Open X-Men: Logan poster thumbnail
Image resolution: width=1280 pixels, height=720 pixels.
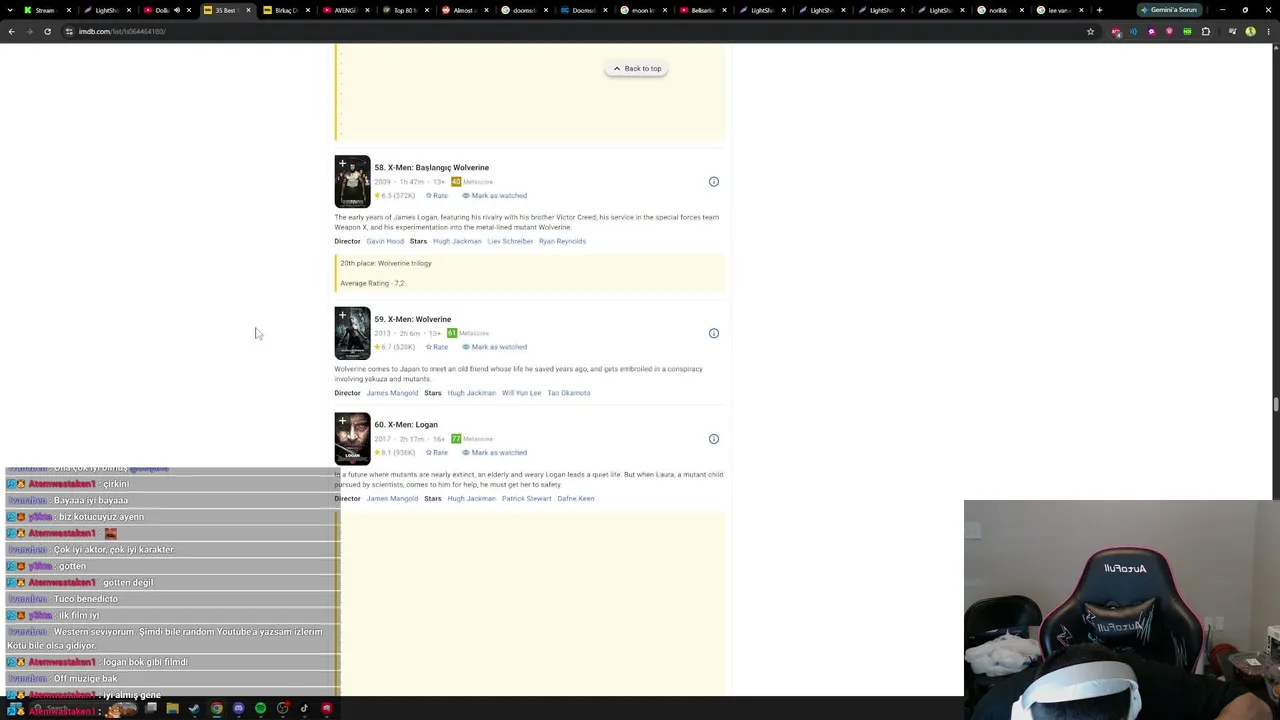pos(352,439)
